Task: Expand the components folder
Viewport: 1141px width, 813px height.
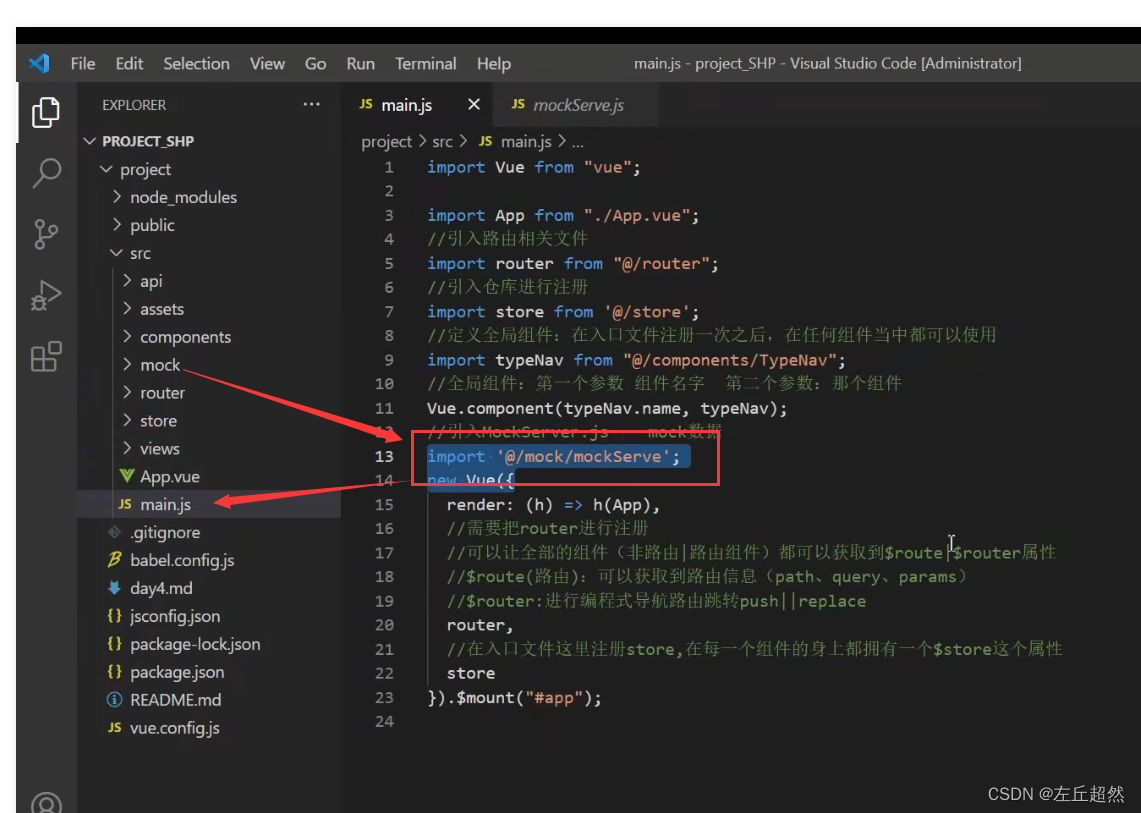Action: click(127, 336)
